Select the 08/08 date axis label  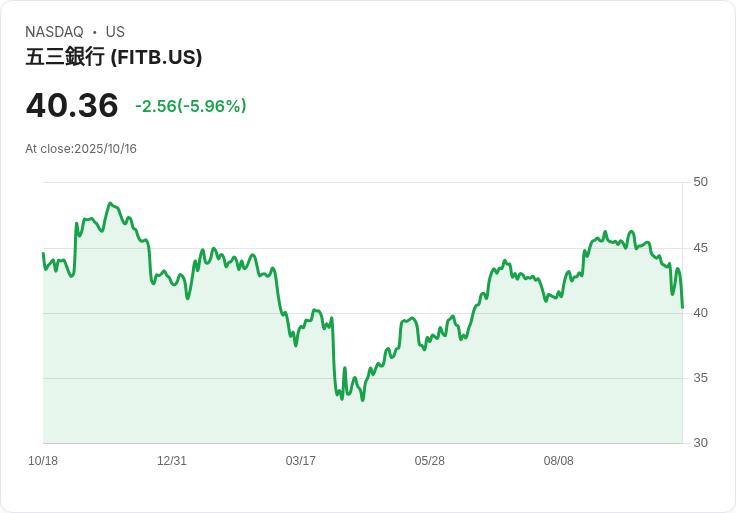(559, 461)
